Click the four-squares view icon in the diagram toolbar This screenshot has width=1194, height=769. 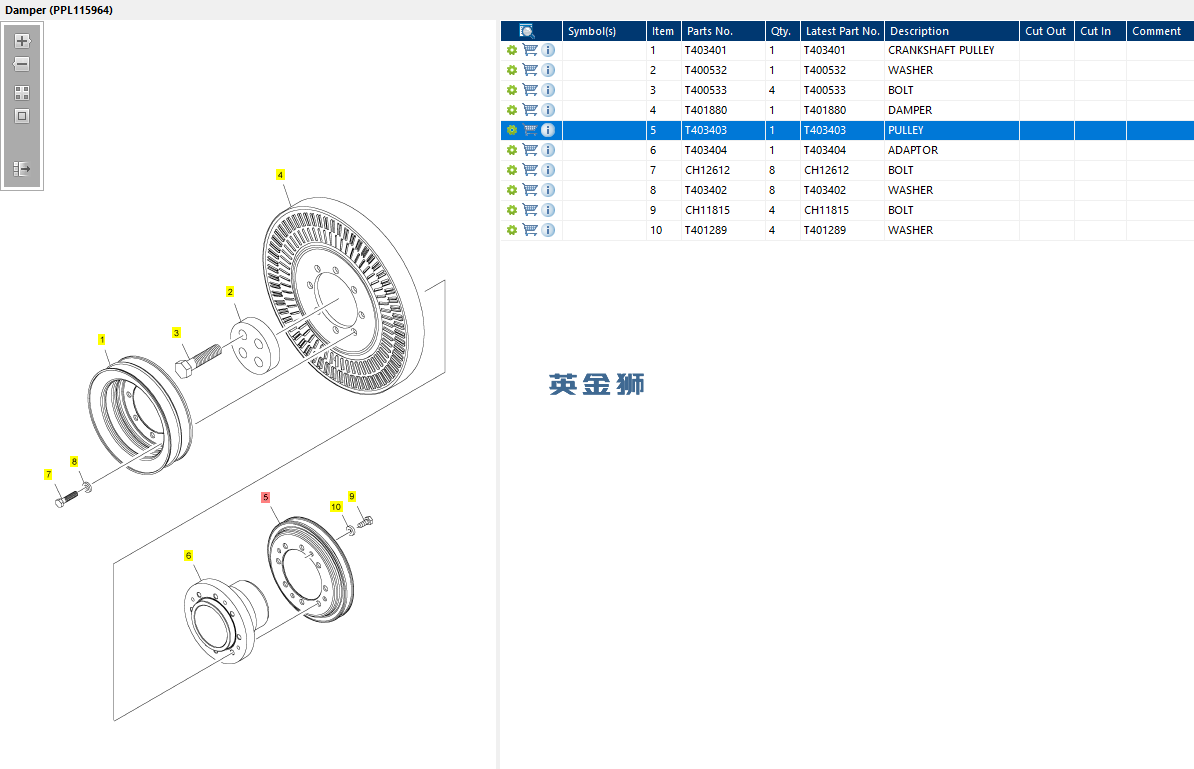pos(22,93)
